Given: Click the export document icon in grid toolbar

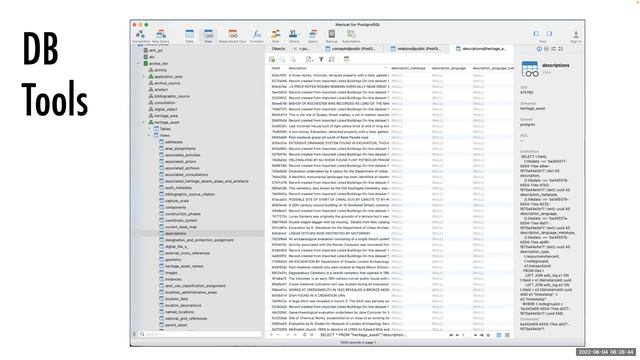Looking at the screenshot, I should [x=309, y=60].
